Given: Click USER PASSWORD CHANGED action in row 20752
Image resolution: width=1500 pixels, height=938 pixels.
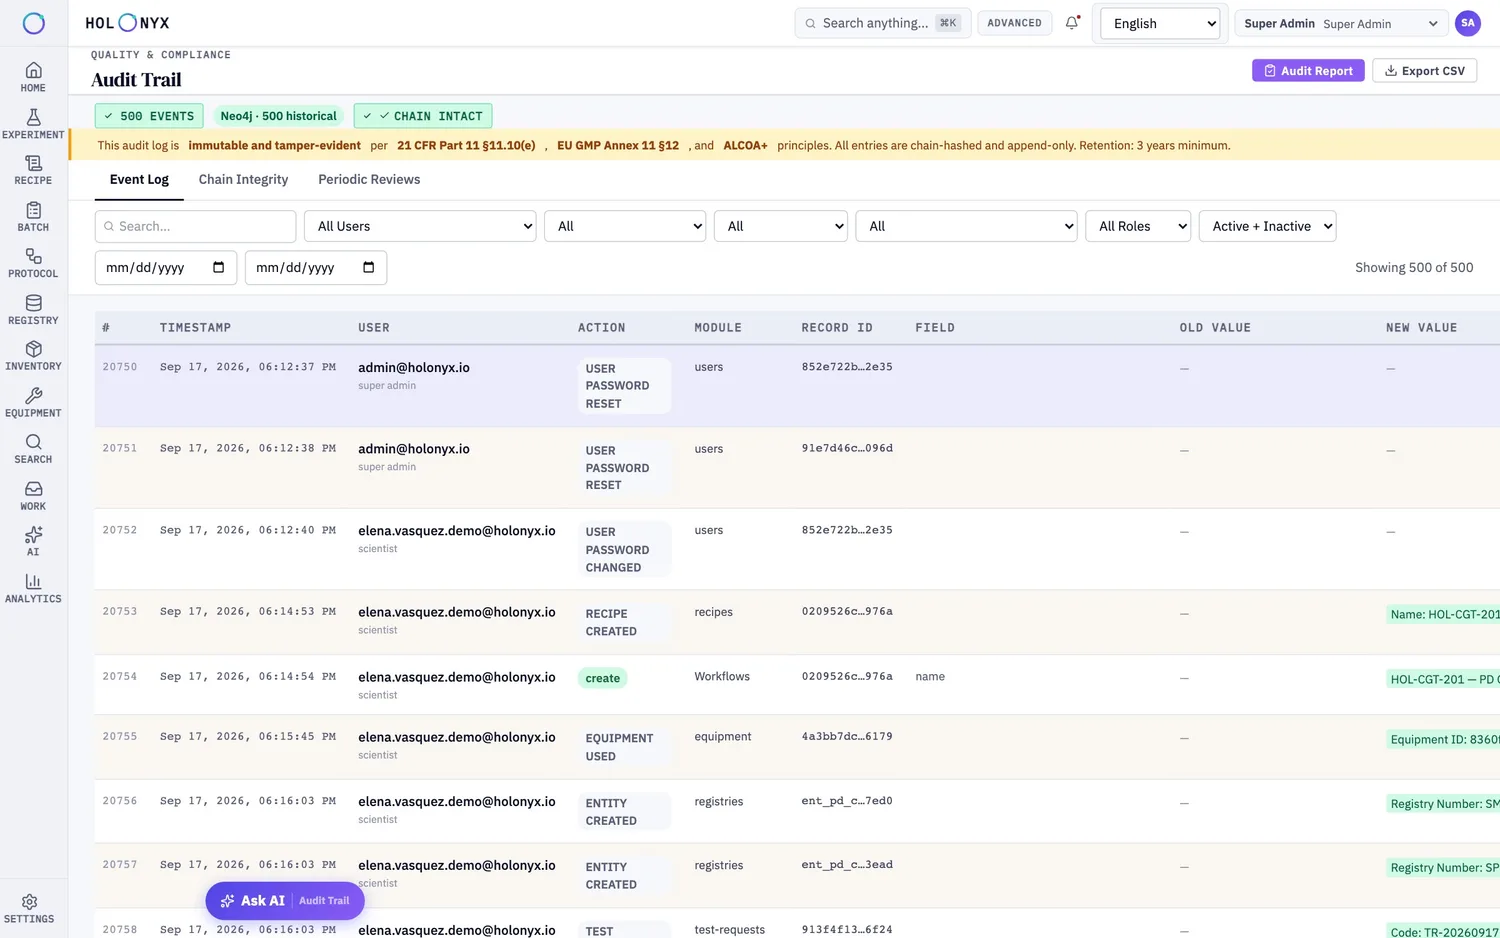Looking at the screenshot, I should click(x=624, y=550).
